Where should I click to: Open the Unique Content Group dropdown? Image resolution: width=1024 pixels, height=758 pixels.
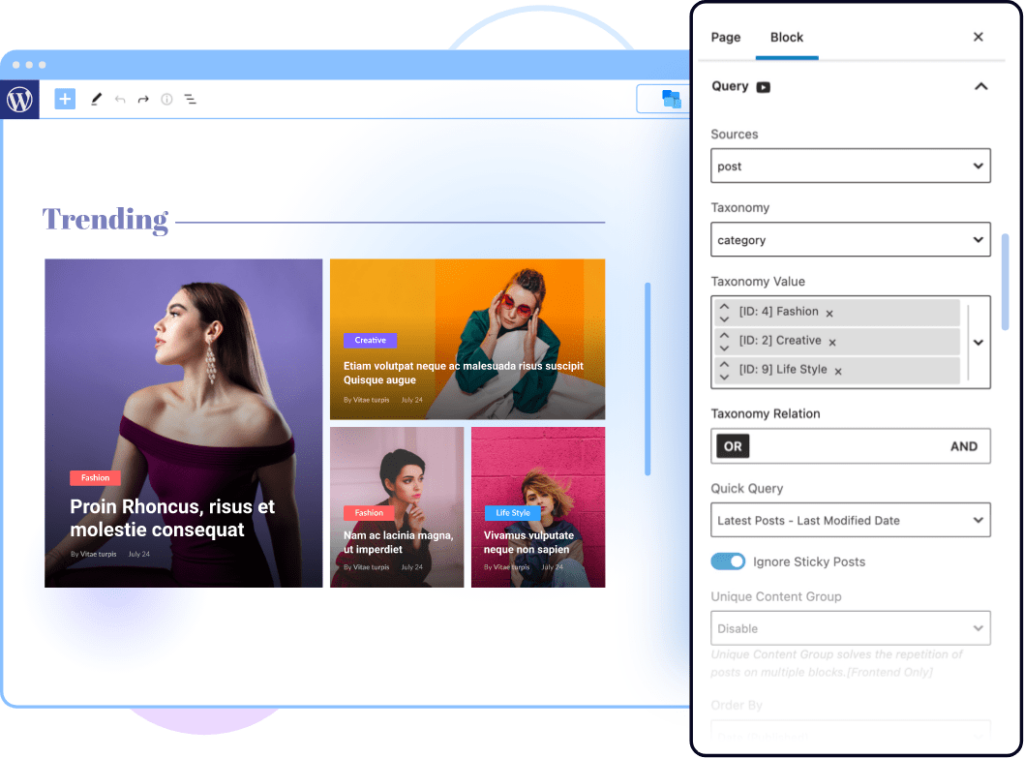pyautogui.click(x=850, y=628)
